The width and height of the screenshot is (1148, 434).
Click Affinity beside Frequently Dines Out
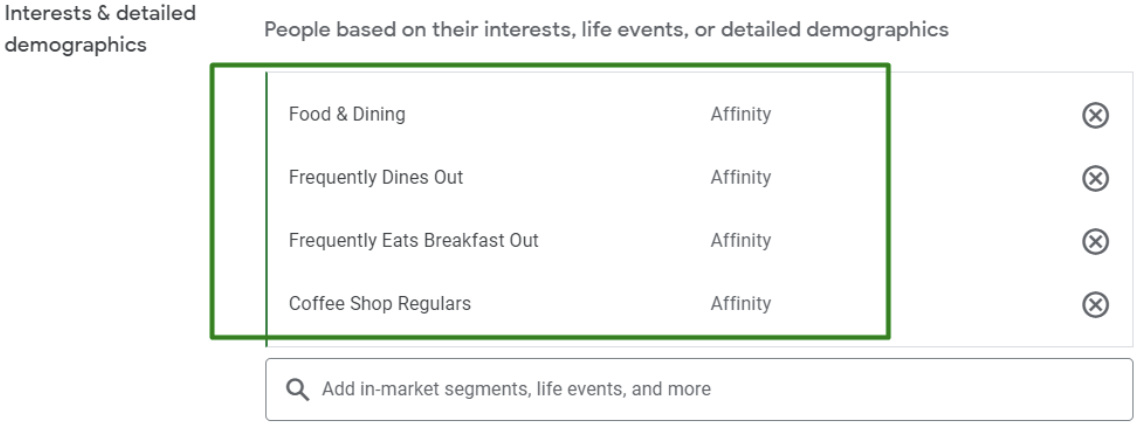pos(740,178)
